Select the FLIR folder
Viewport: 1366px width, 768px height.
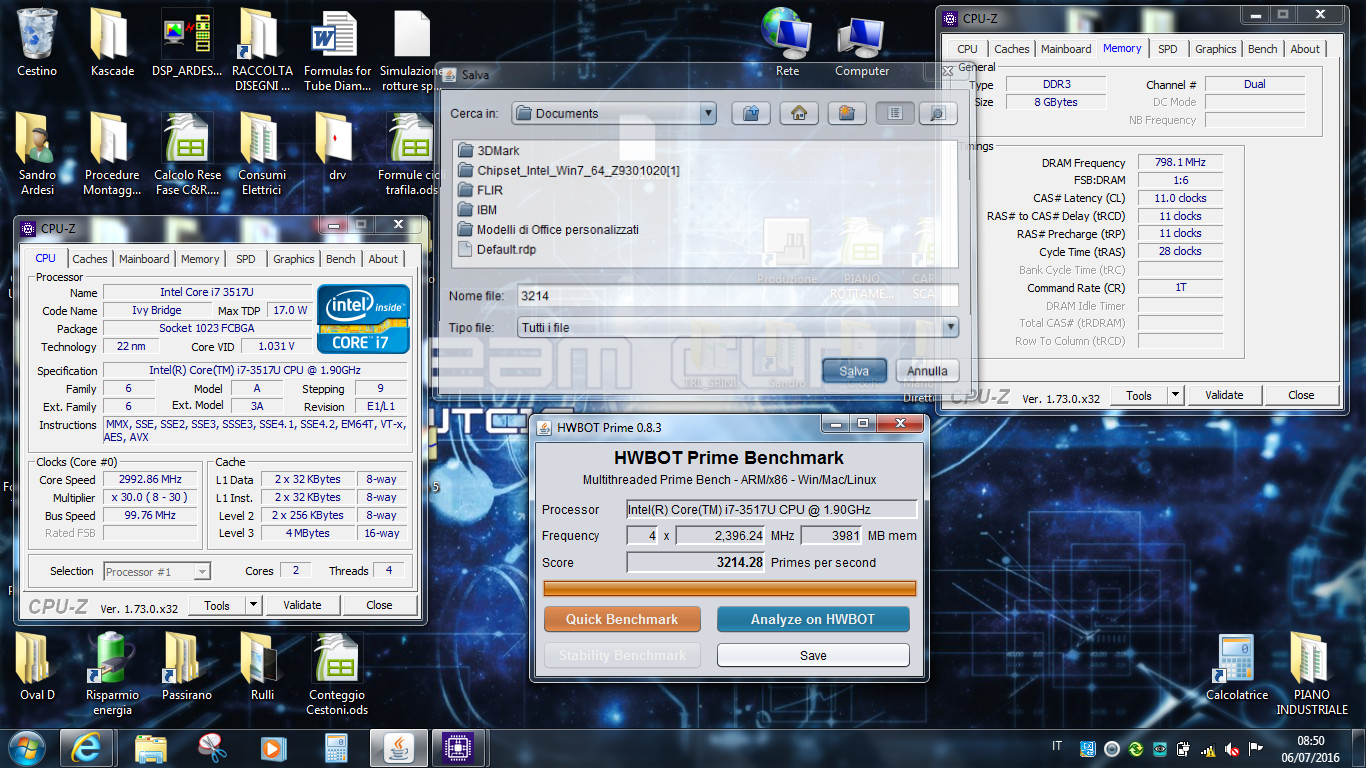click(x=480, y=190)
